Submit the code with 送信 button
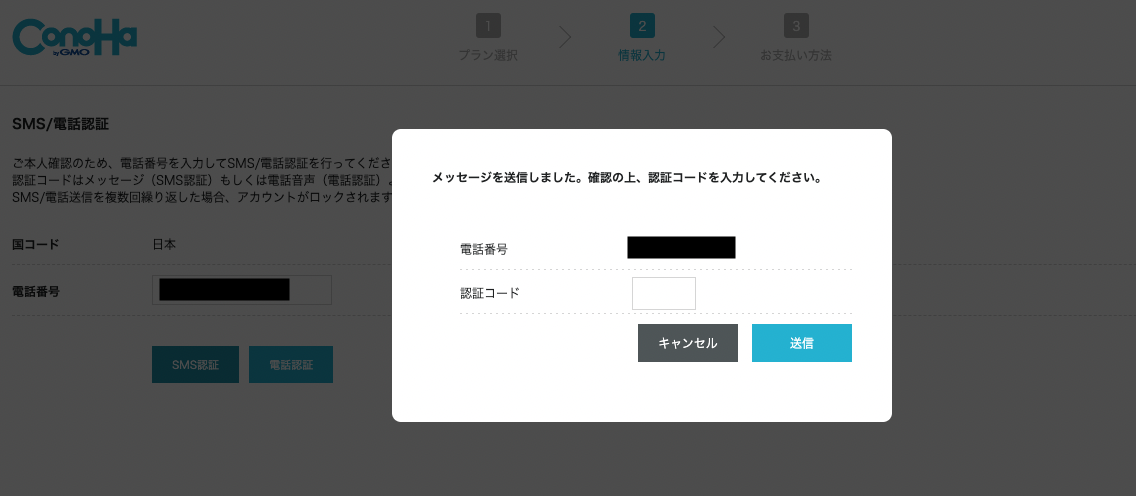The image size is (1136, 496). pos(801,343)
